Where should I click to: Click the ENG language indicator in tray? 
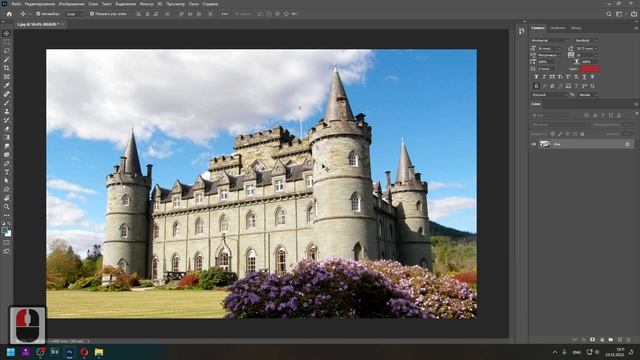[577, 352]
